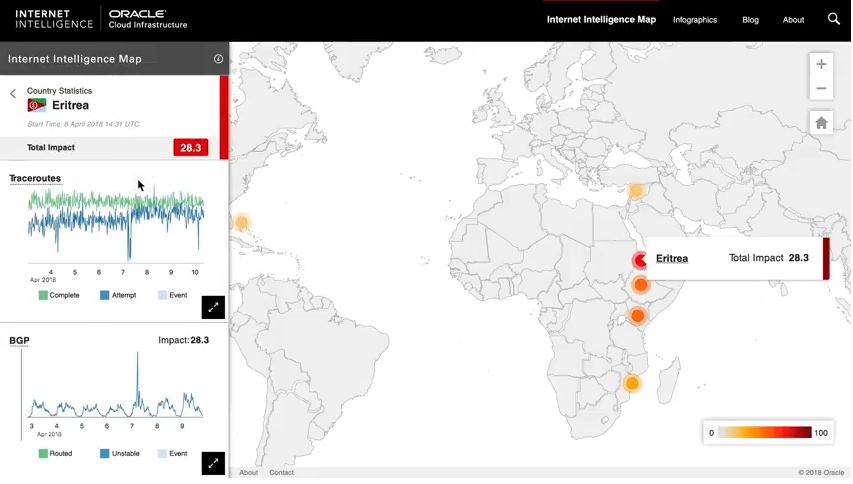The height and width of the screenshot is (484, 853).
Task: Select the Internet Intelligence Map panel title
Action: 75,59
